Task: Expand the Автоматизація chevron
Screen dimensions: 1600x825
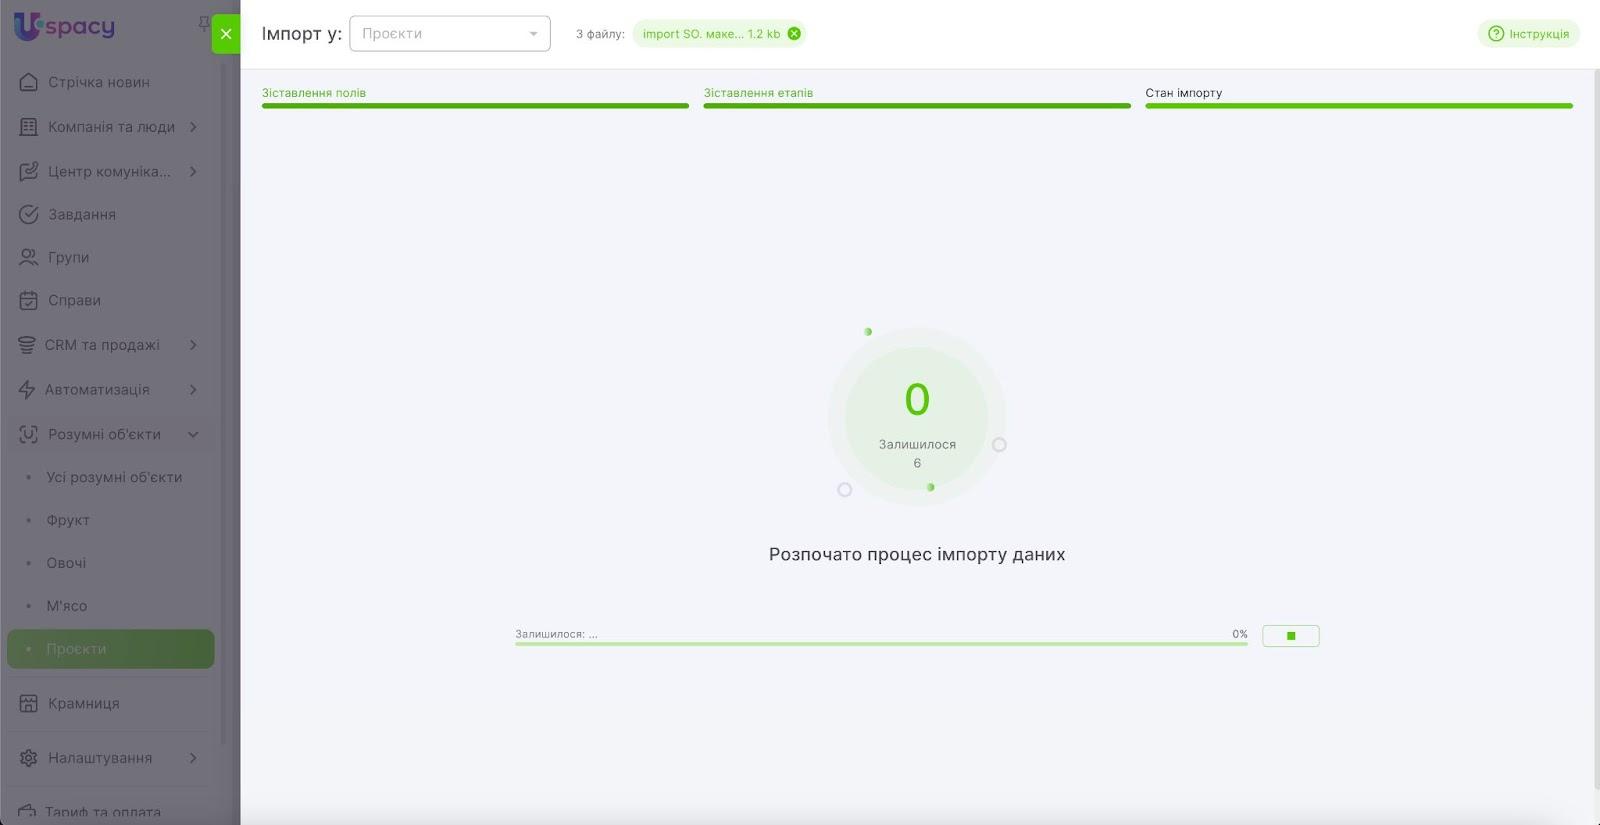Action: point(193,390)
